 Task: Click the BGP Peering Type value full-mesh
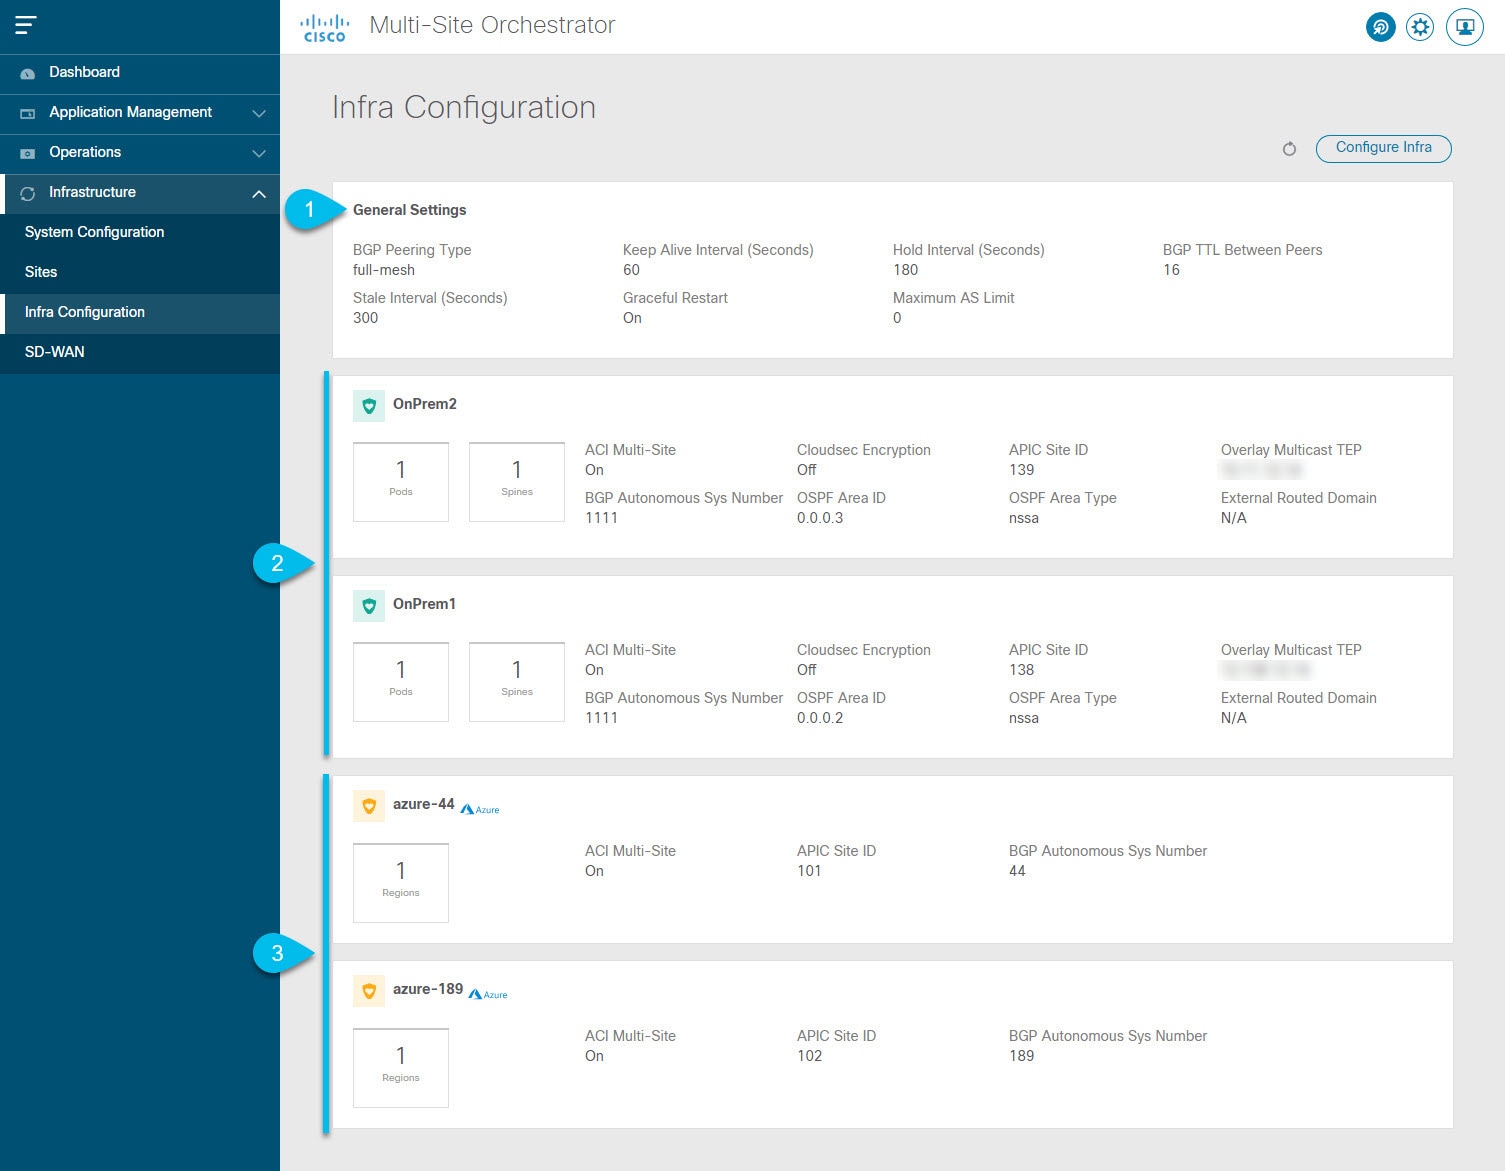pyautogui.click(x=384, y=270)
